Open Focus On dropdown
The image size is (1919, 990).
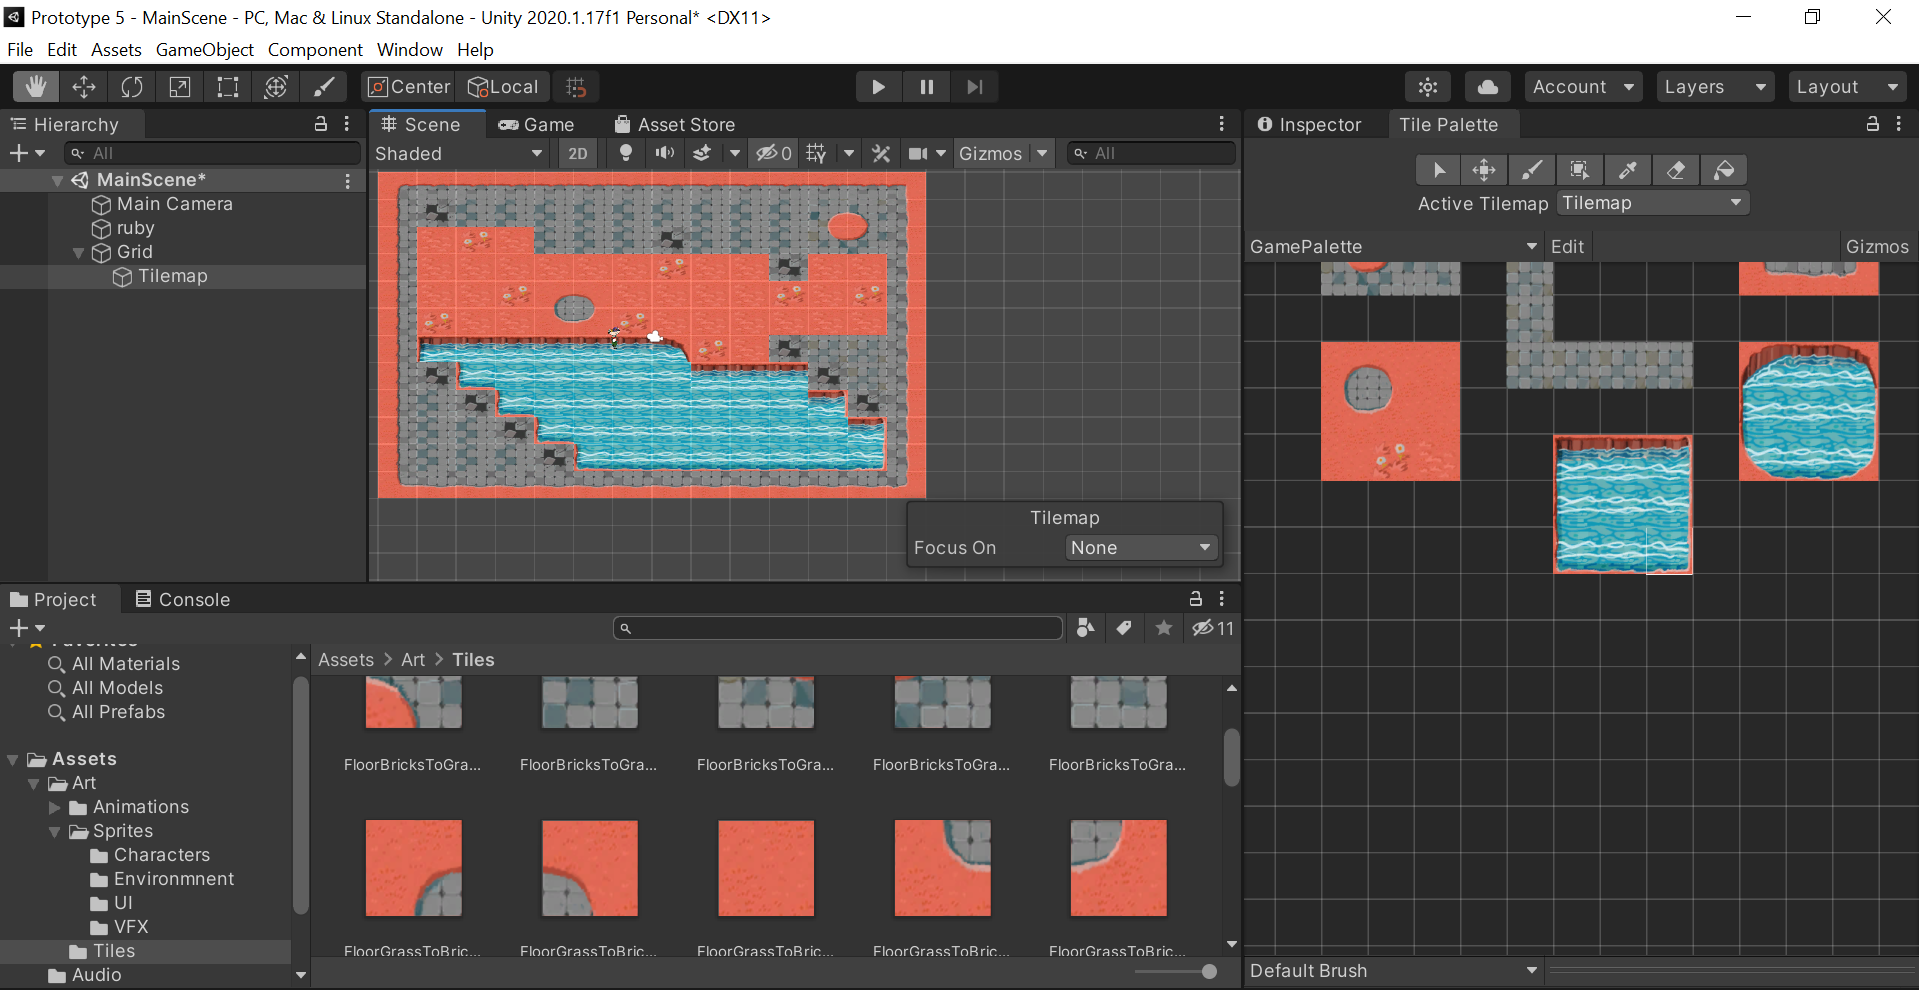pyautogui.click(x=1141, y=548)
